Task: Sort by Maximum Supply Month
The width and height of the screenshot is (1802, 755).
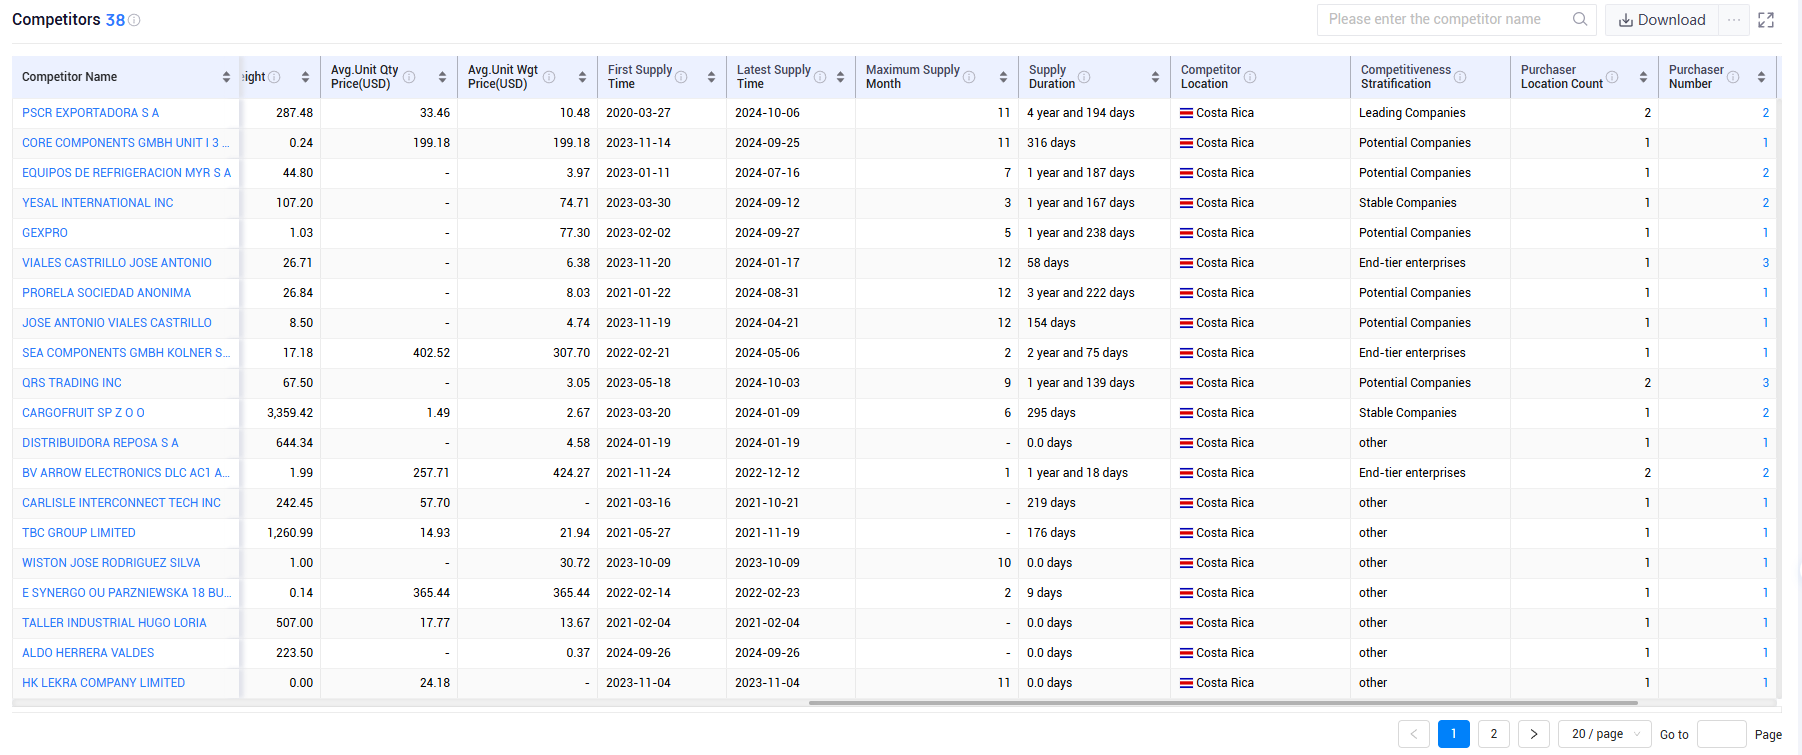Action: 1003,77
